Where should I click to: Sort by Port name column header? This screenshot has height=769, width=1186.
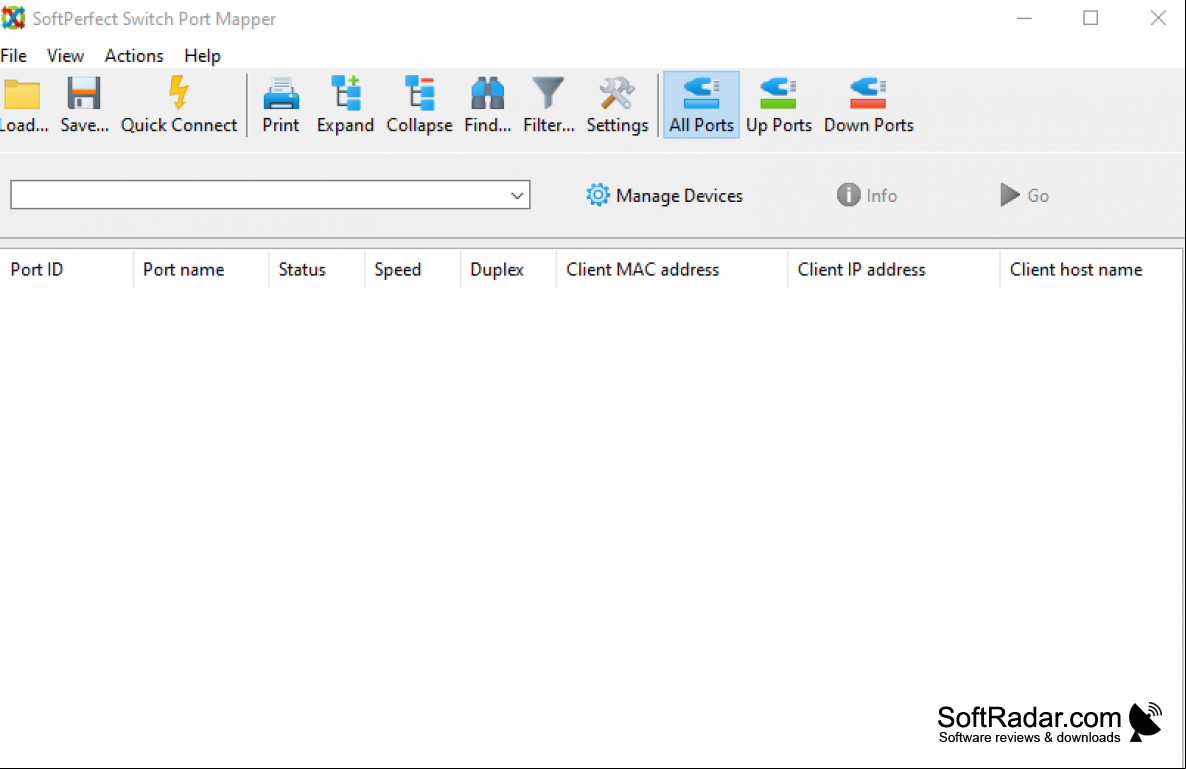point(200,269)
